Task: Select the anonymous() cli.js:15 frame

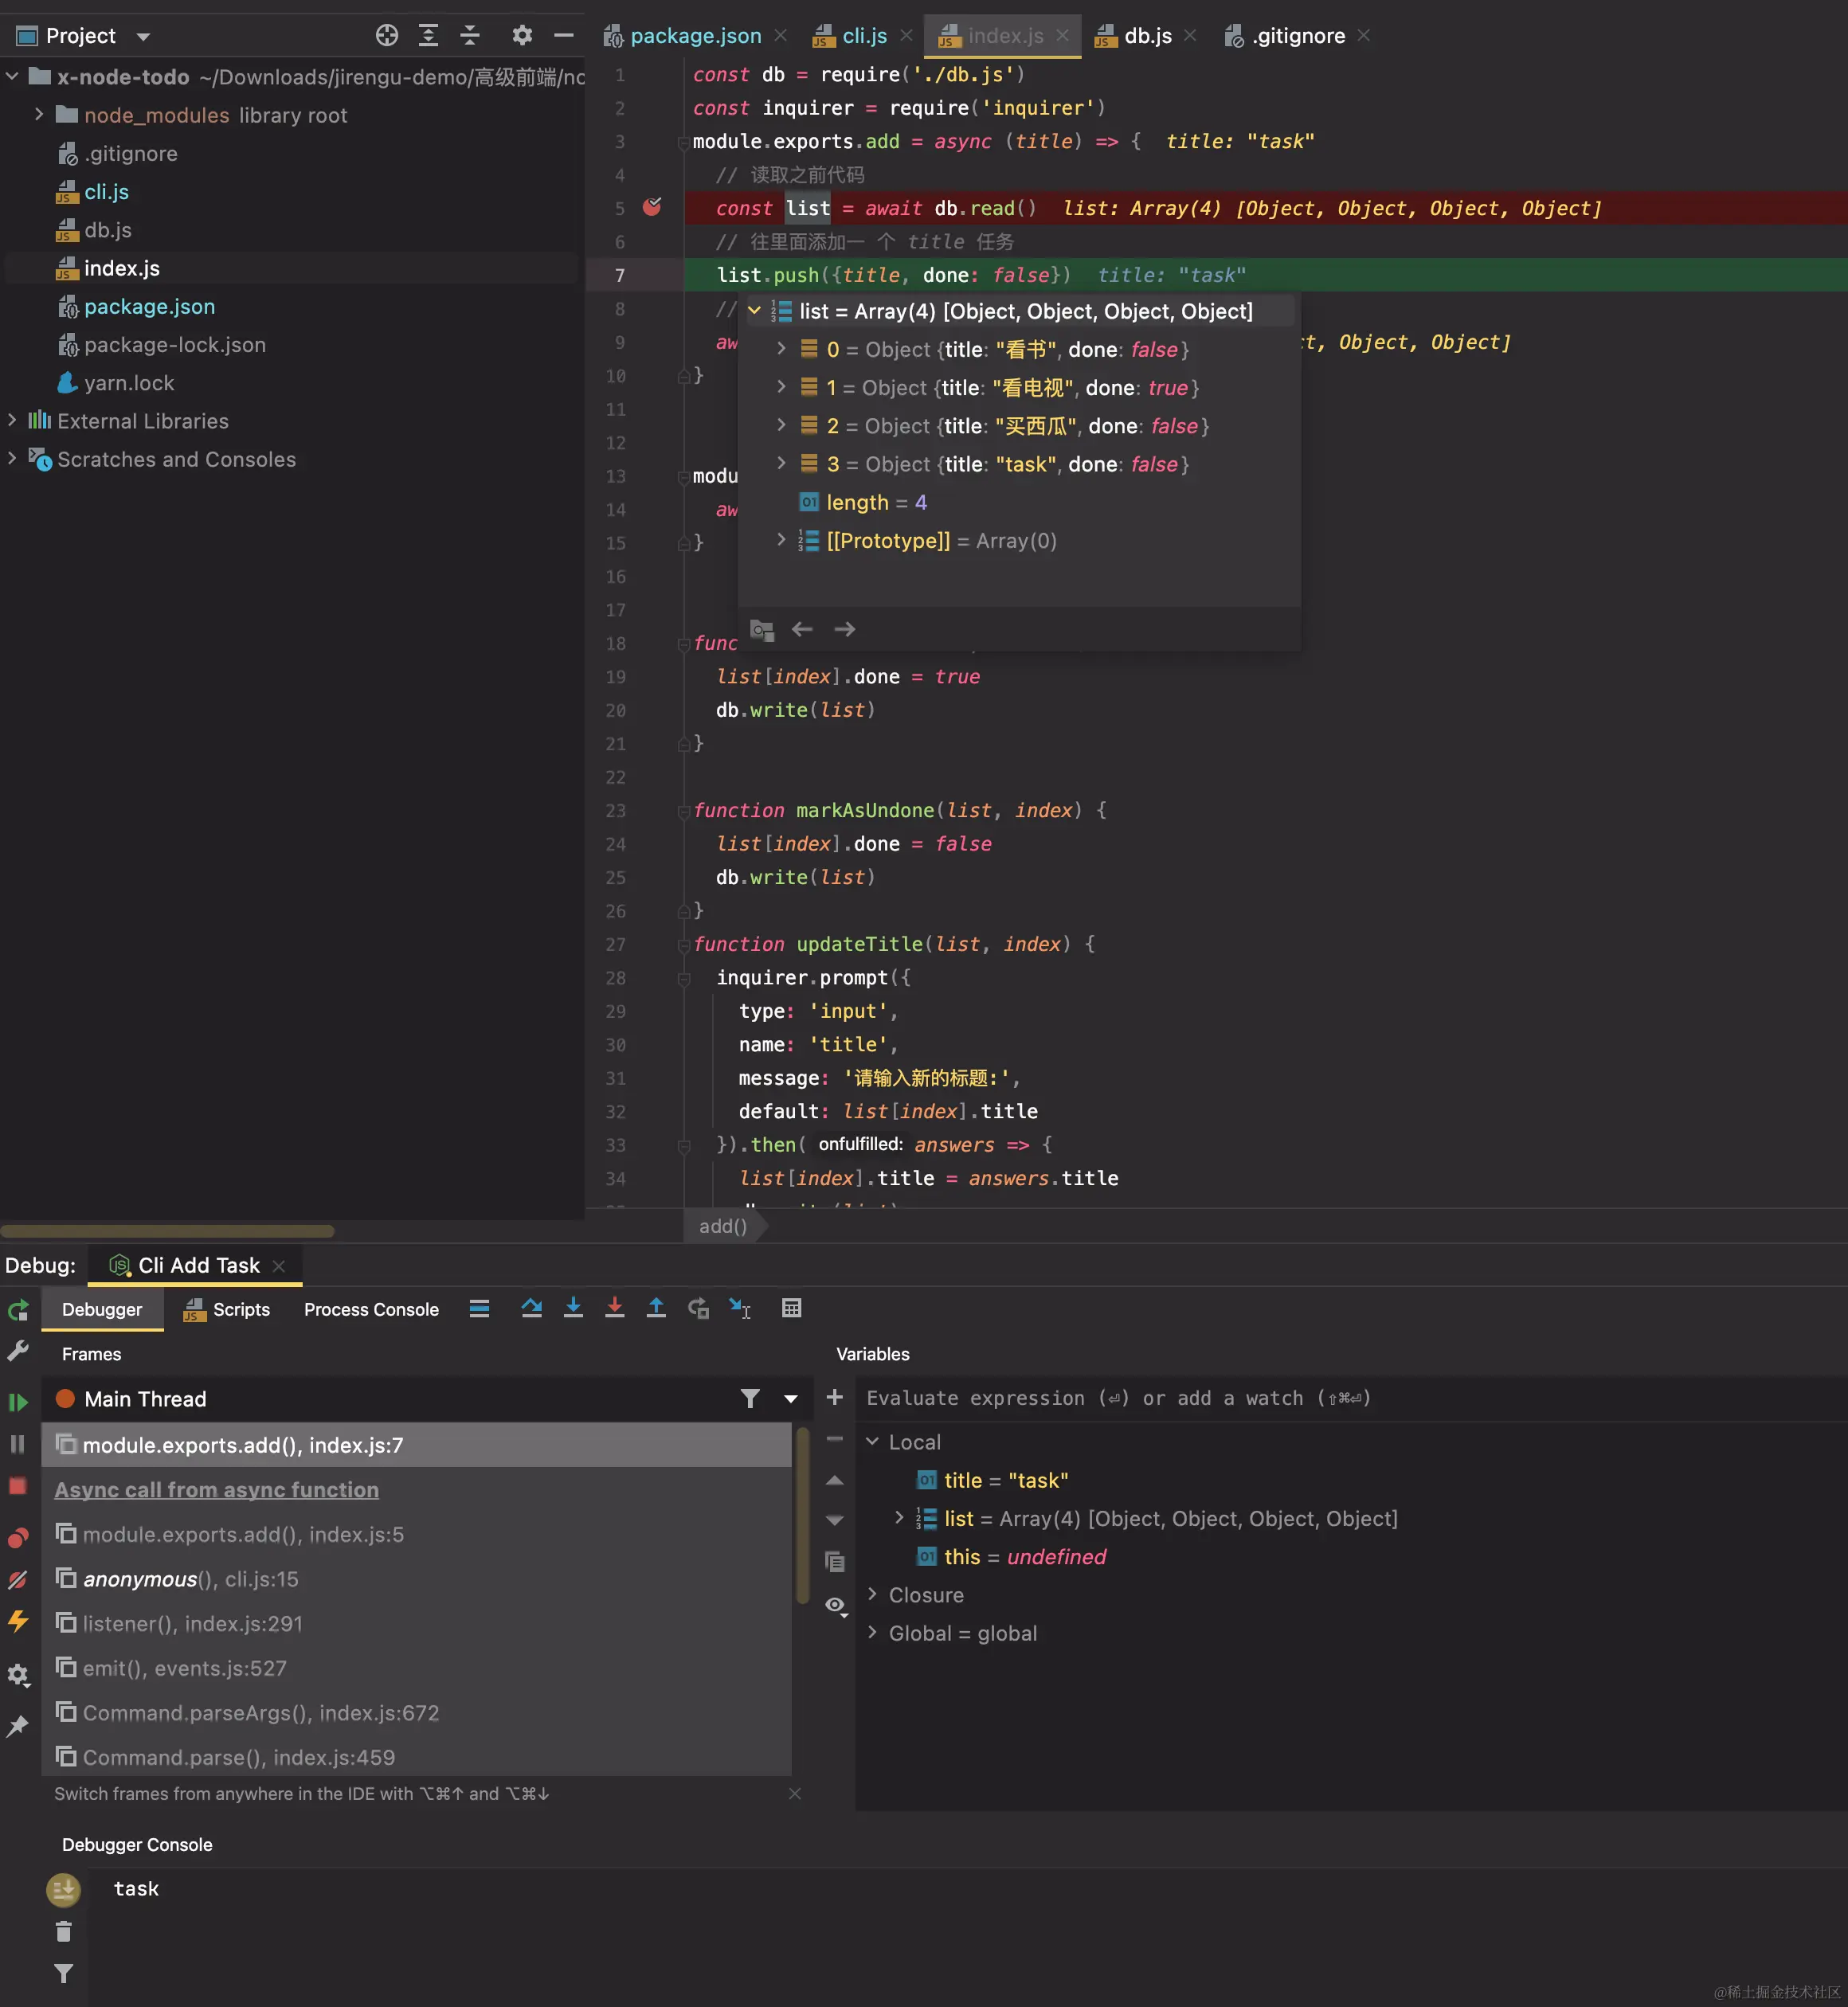Action: coord(190,1579)
